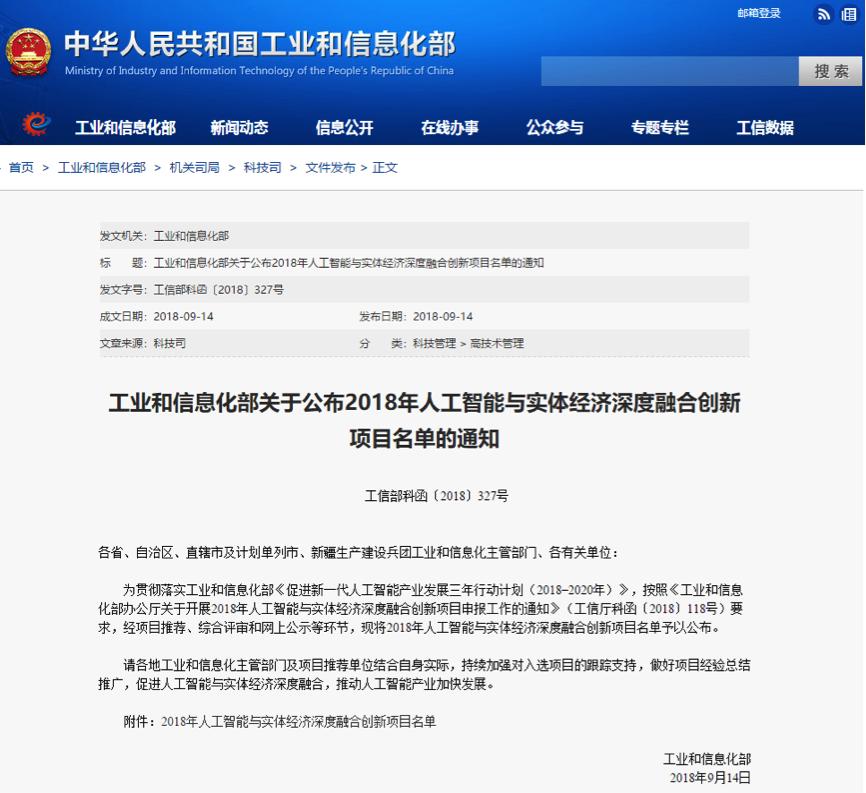
Task: Focus the site search input field
Action: [x=670, y=71]
